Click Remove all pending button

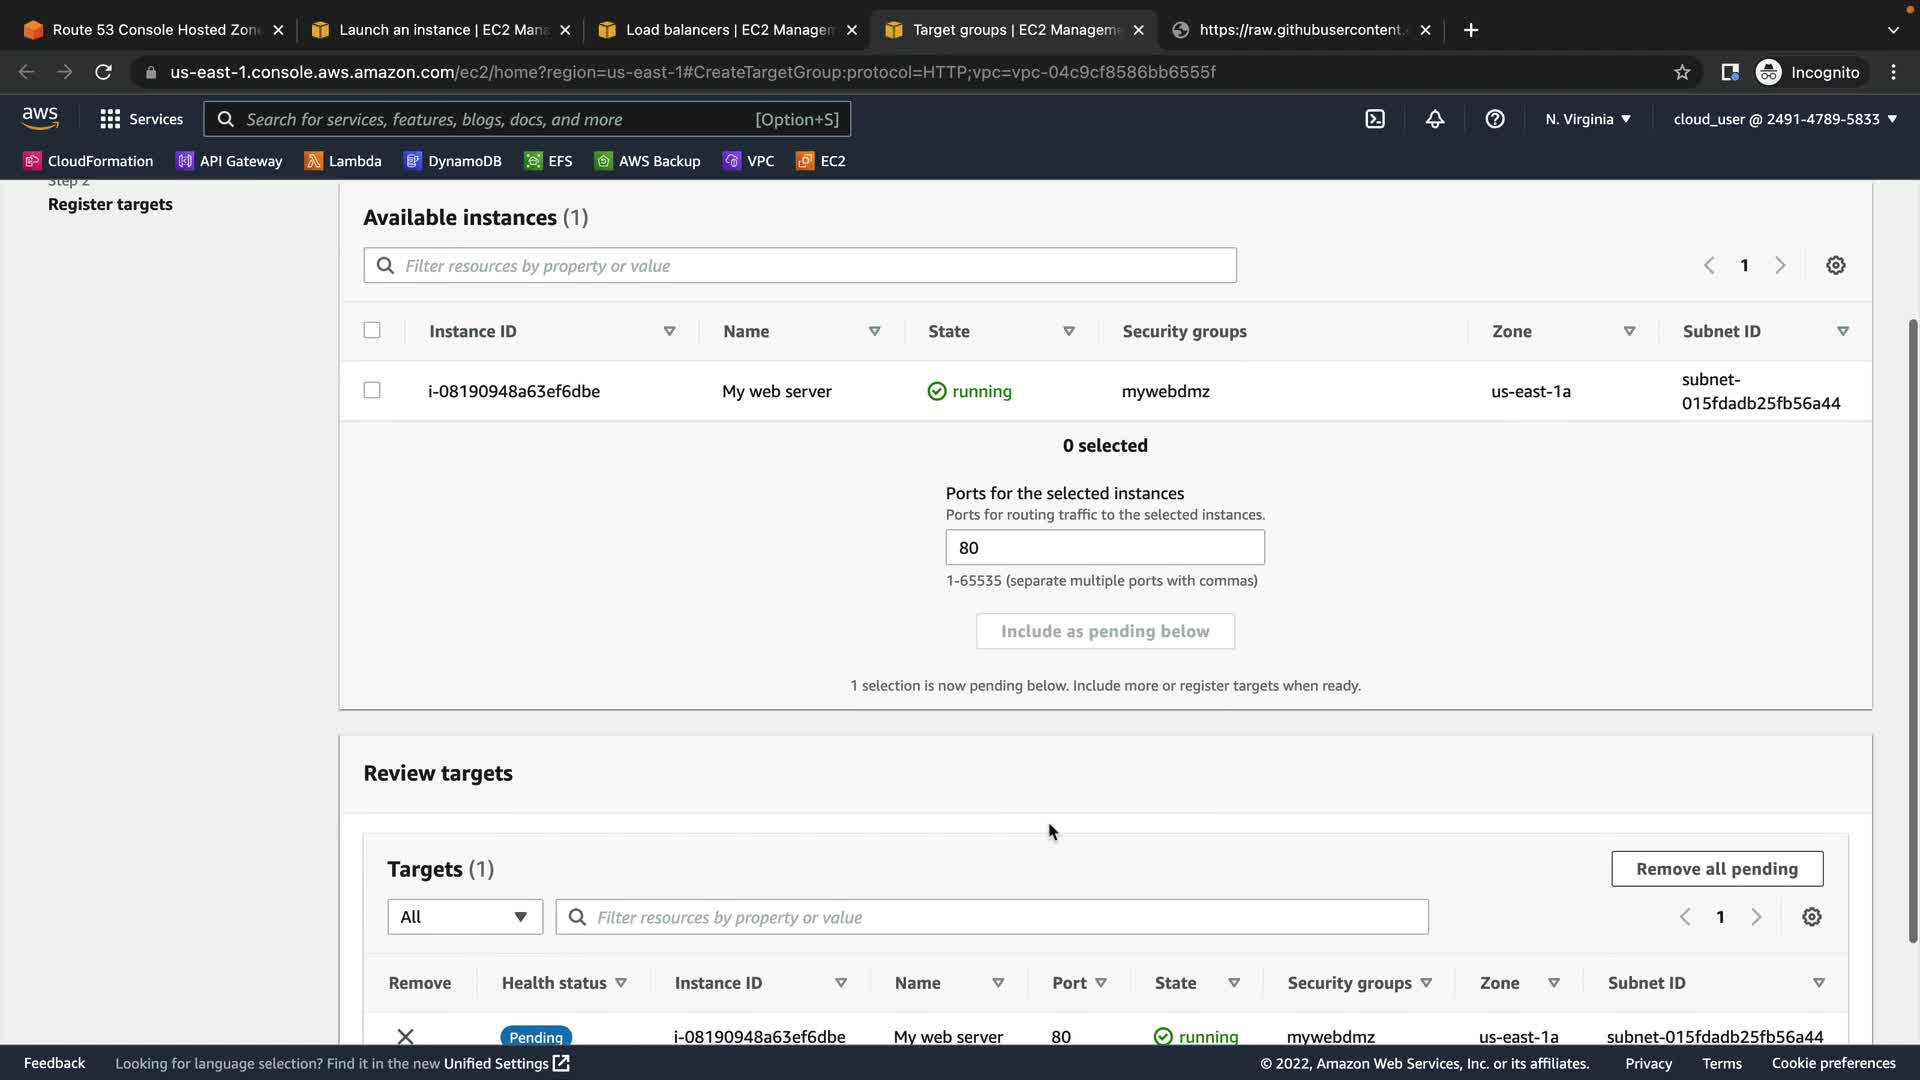(1717, 869)
